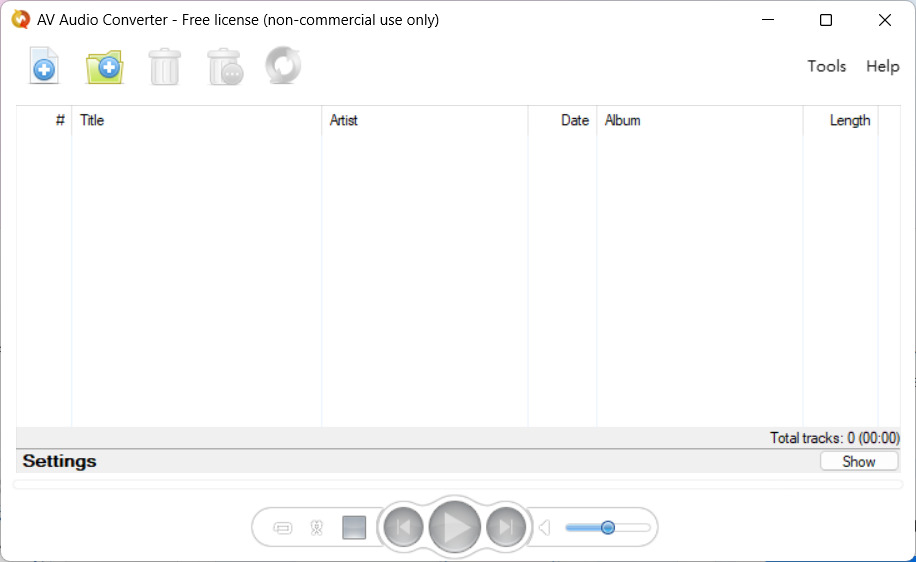Viewport: 916px width, 562px height.
Task: Show the Settings panel
Action: point(859,462)
